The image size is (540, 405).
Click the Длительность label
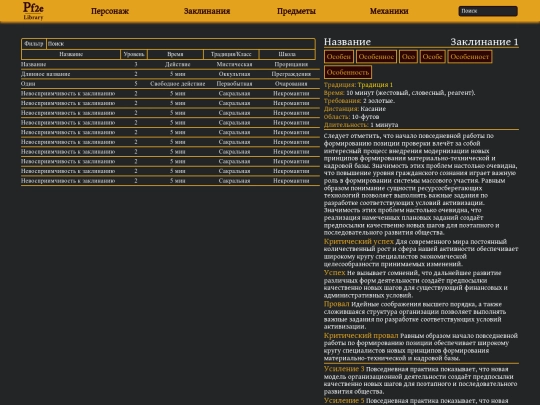pos(346,125)
